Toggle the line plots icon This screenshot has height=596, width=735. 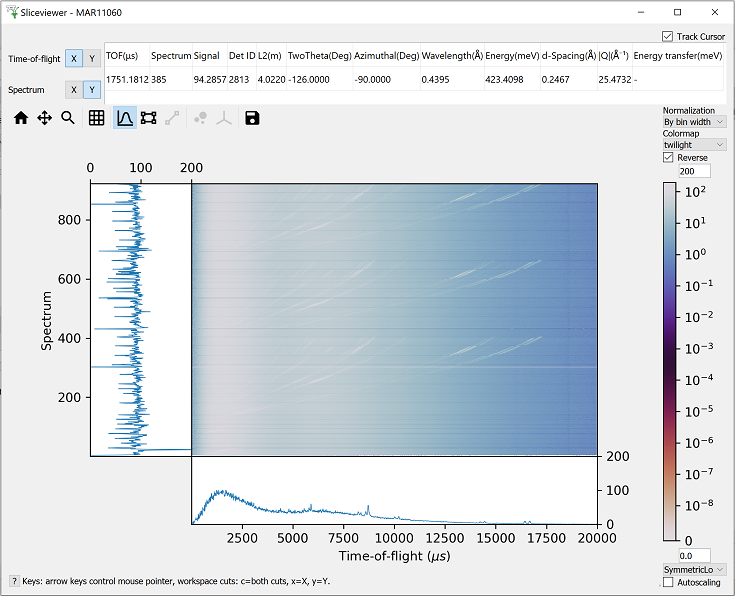coord(125,118)
